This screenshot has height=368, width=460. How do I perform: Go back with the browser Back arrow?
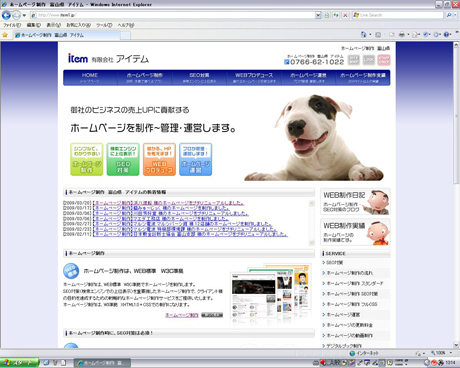coord(6,15)
